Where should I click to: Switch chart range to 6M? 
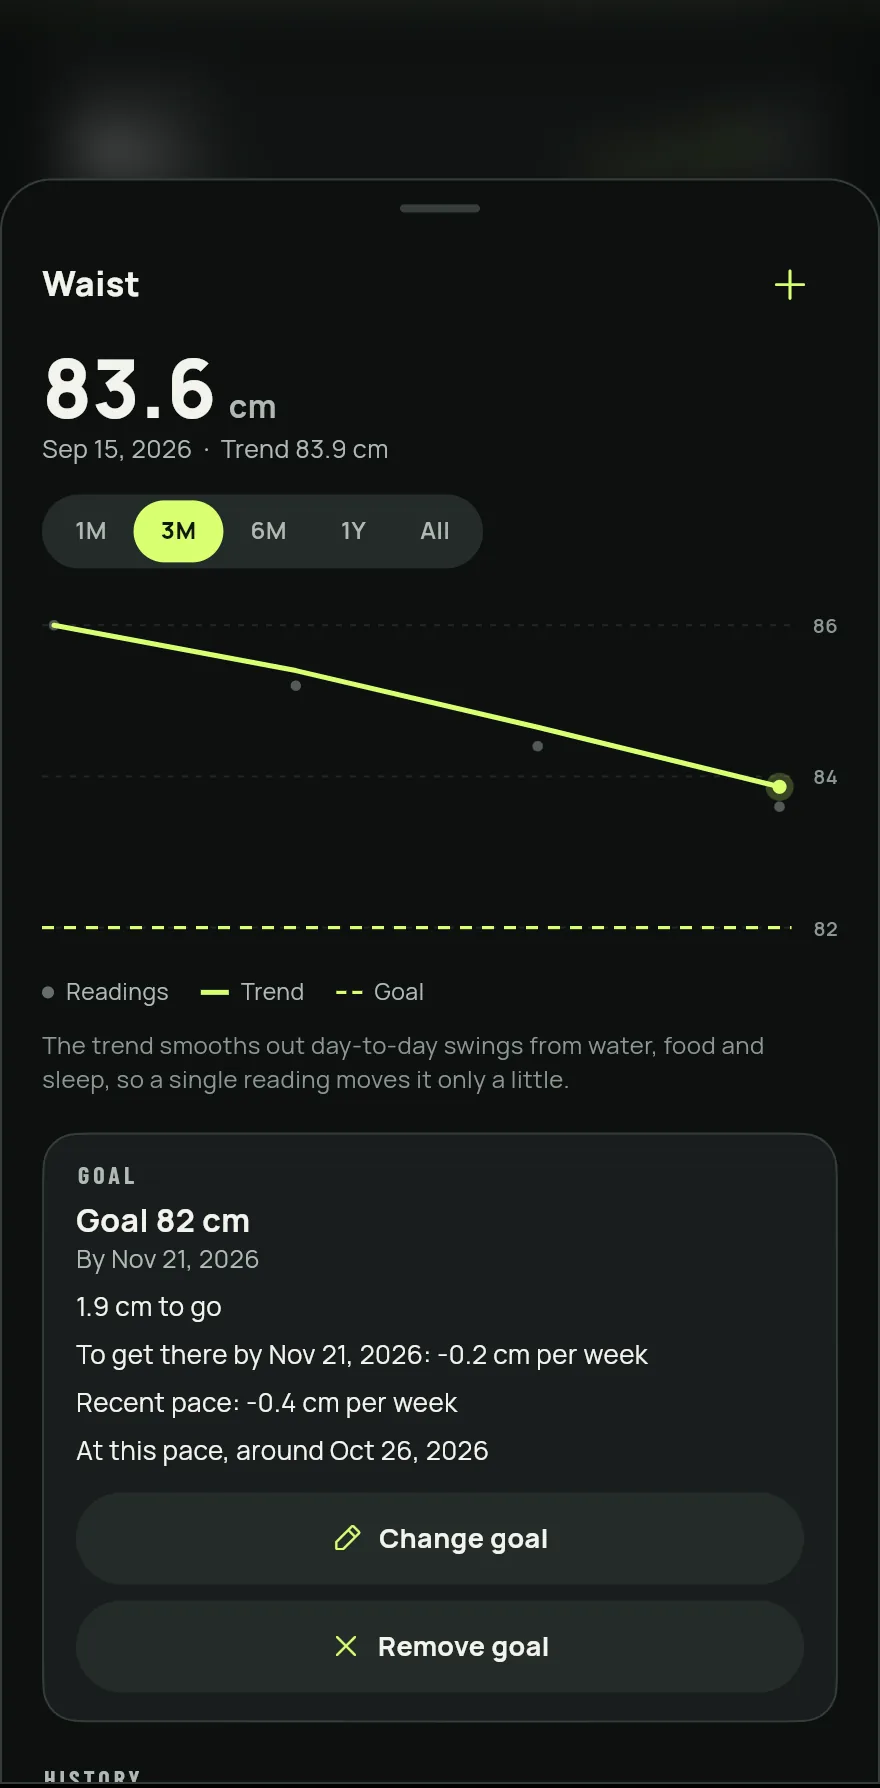[x=268, y=531]
